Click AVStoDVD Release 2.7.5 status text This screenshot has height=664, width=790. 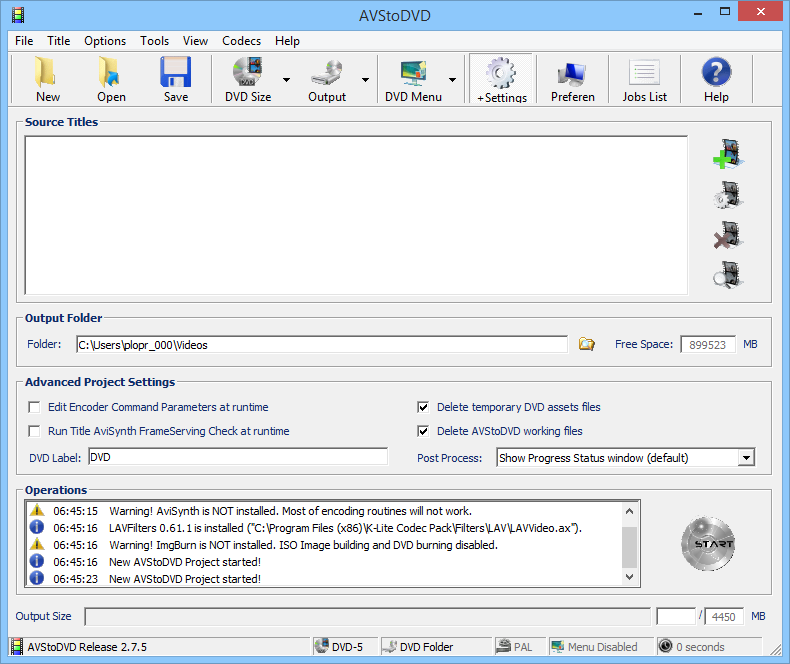click(87, 647)
